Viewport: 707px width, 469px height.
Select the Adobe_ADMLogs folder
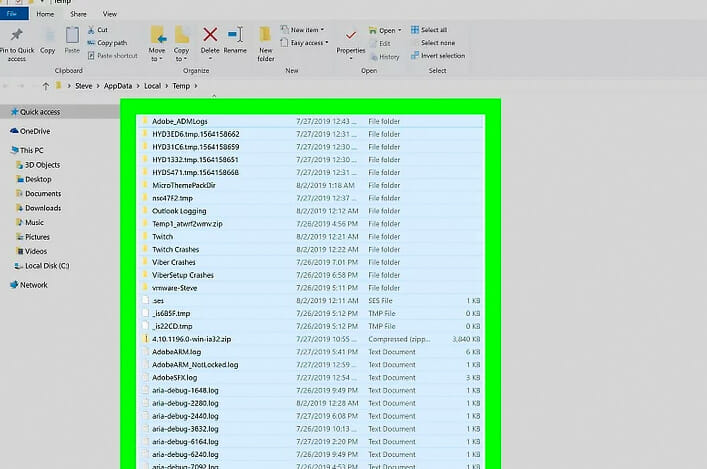coord(310,121)
